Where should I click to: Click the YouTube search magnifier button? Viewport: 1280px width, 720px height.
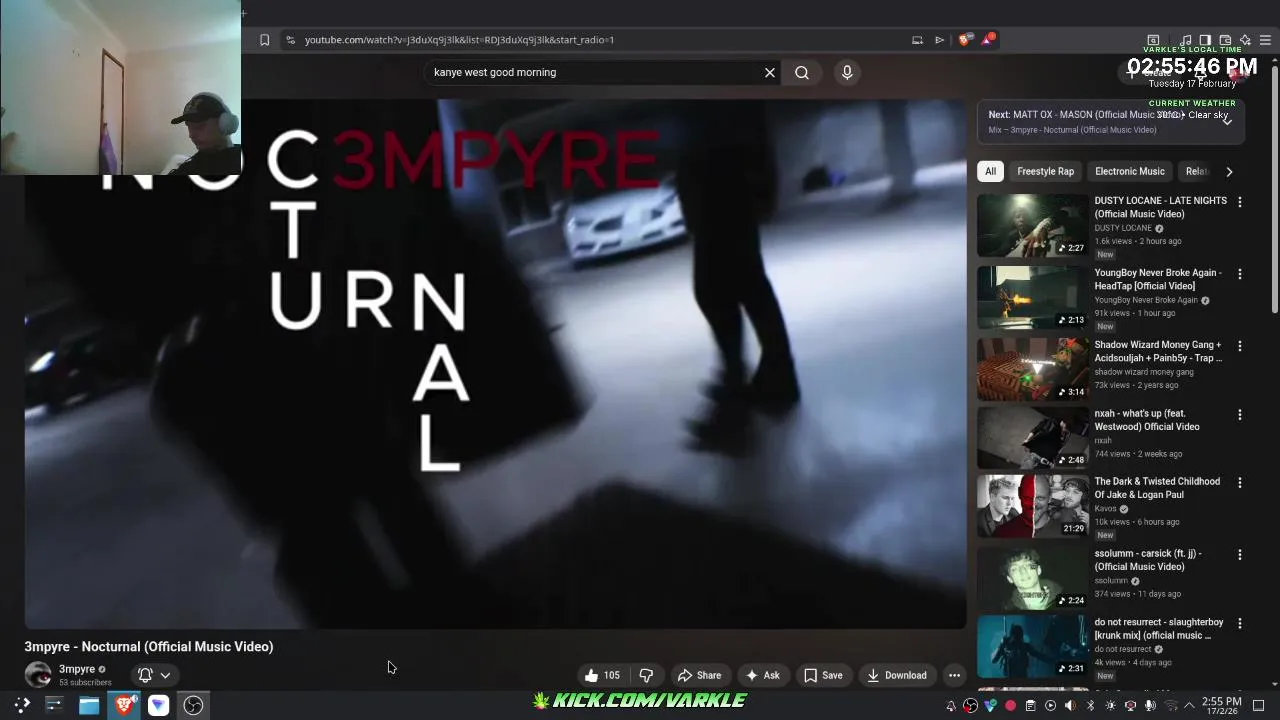(x=802, y=72)
